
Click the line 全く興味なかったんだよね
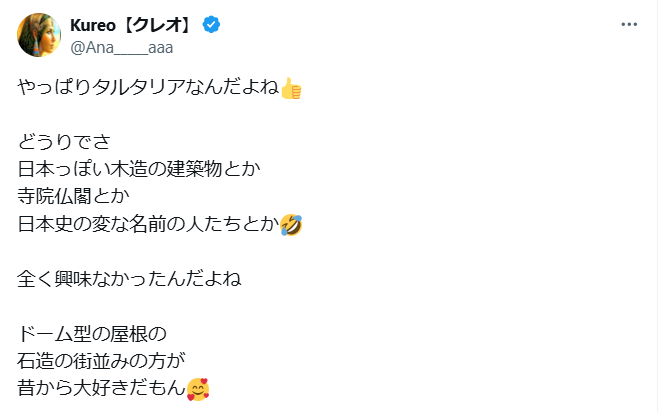(x=130, y=278)
